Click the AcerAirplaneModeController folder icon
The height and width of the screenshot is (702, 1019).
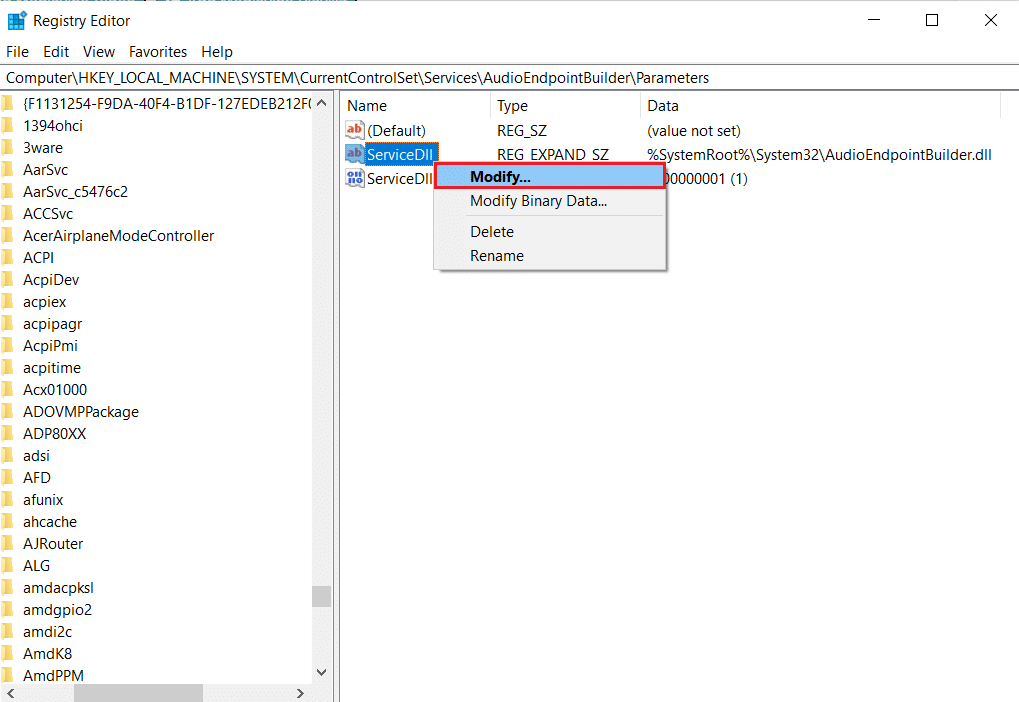click(x=8, y=236)
